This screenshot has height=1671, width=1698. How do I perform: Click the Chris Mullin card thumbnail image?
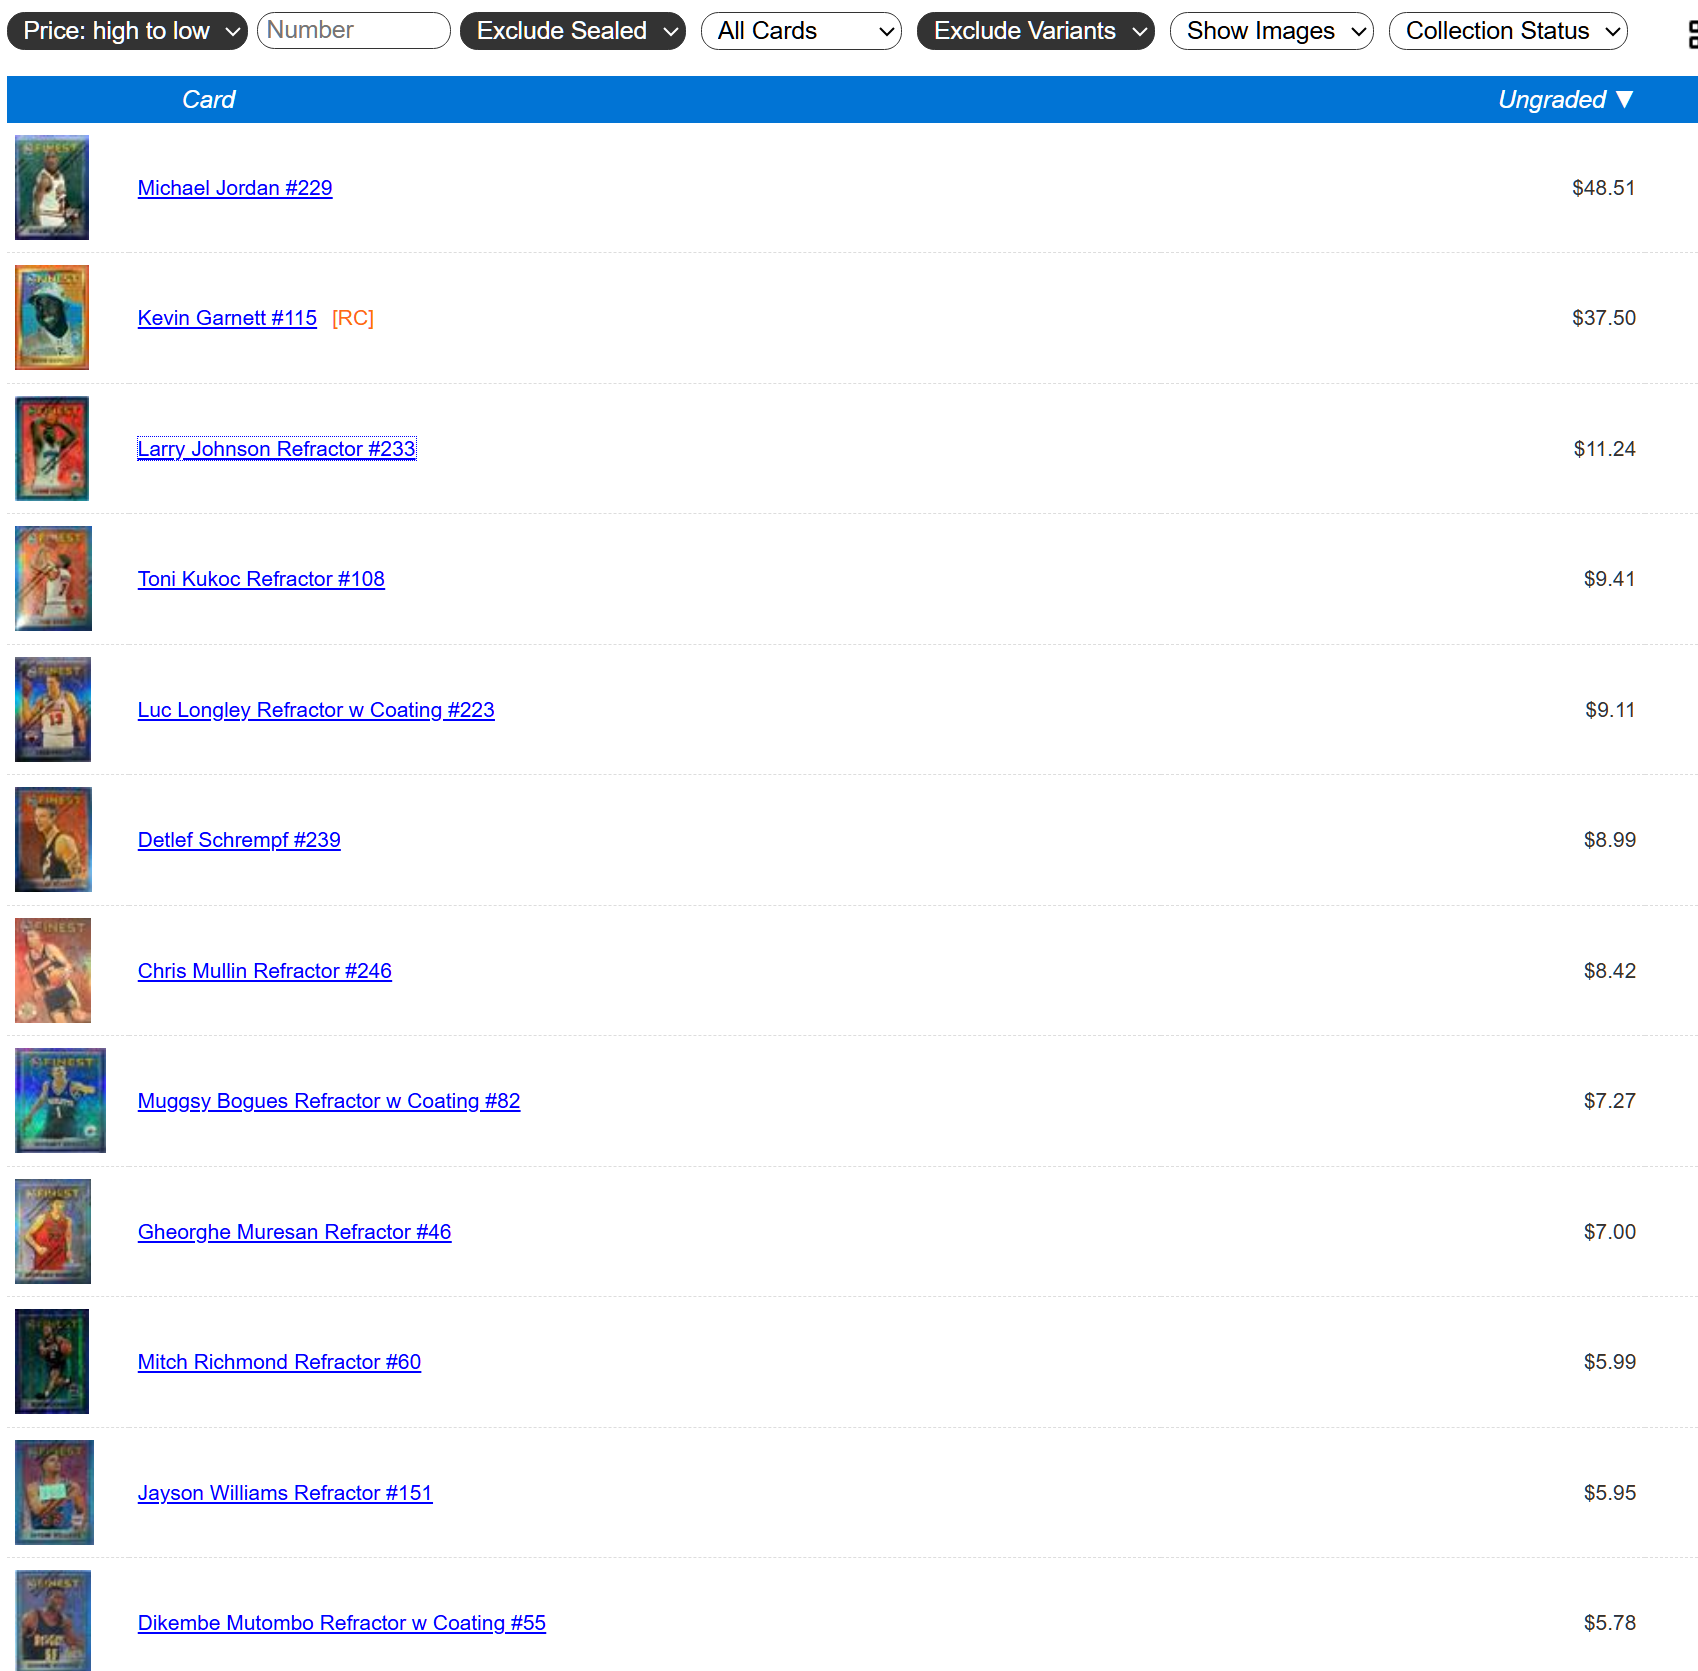click(x=53, y=970)
